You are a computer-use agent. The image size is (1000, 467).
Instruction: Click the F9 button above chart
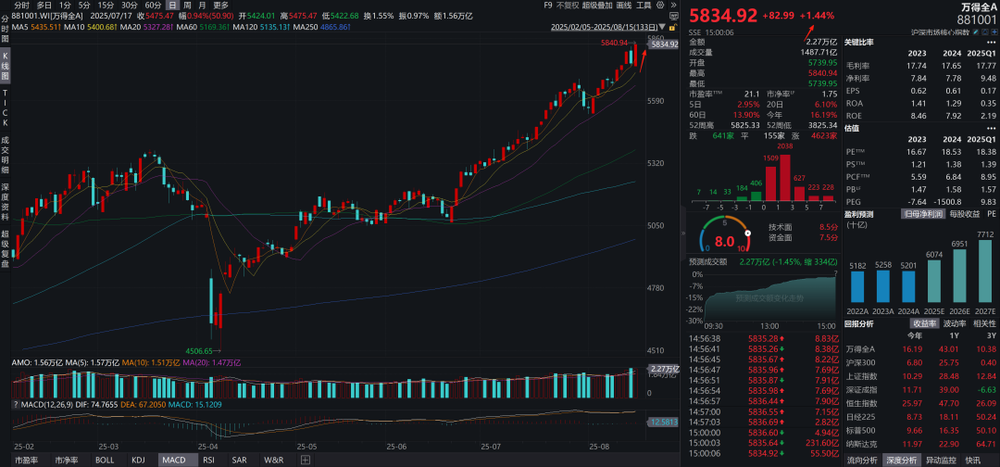click(546, 5)
